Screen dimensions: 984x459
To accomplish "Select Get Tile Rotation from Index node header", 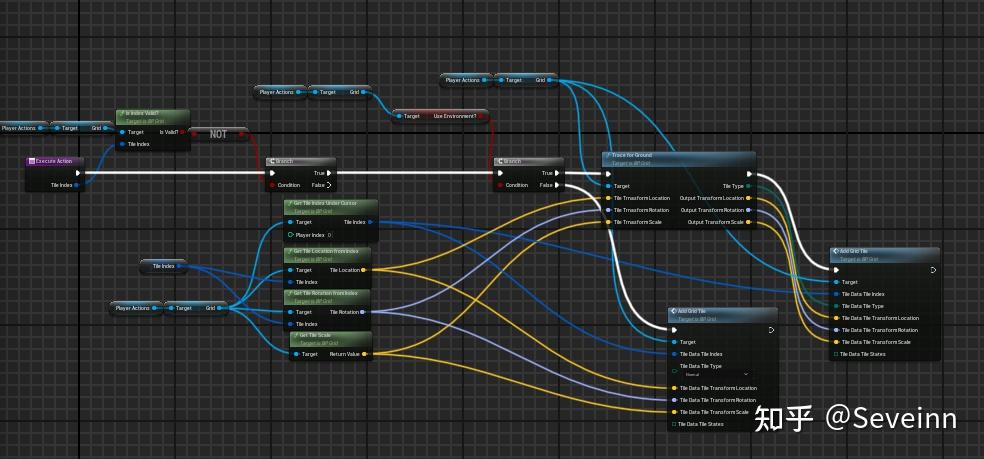I will [328, 295].
